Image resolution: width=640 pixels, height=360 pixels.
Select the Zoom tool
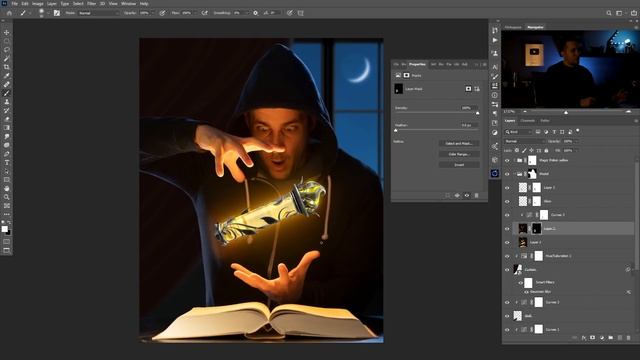(7, 197)
